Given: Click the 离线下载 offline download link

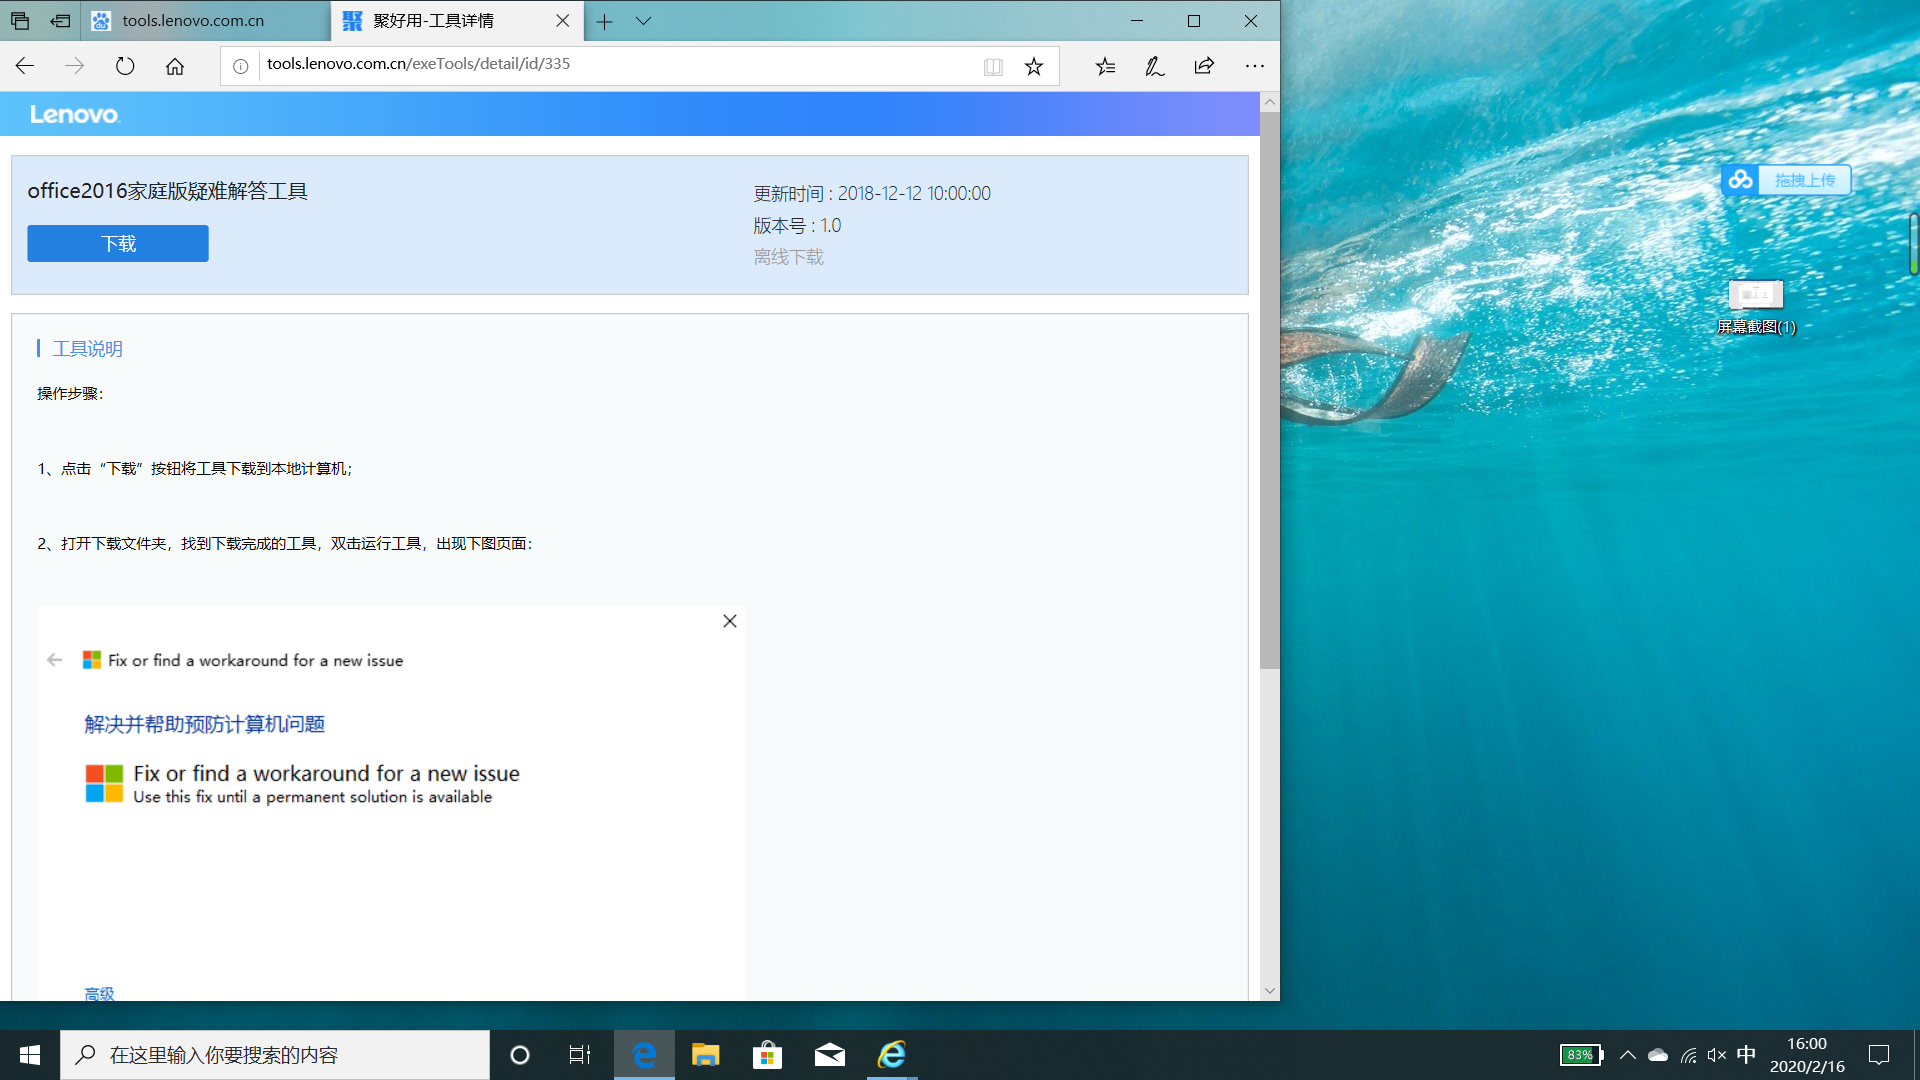Looking at the screenshot, I should (x=788, y=258).
